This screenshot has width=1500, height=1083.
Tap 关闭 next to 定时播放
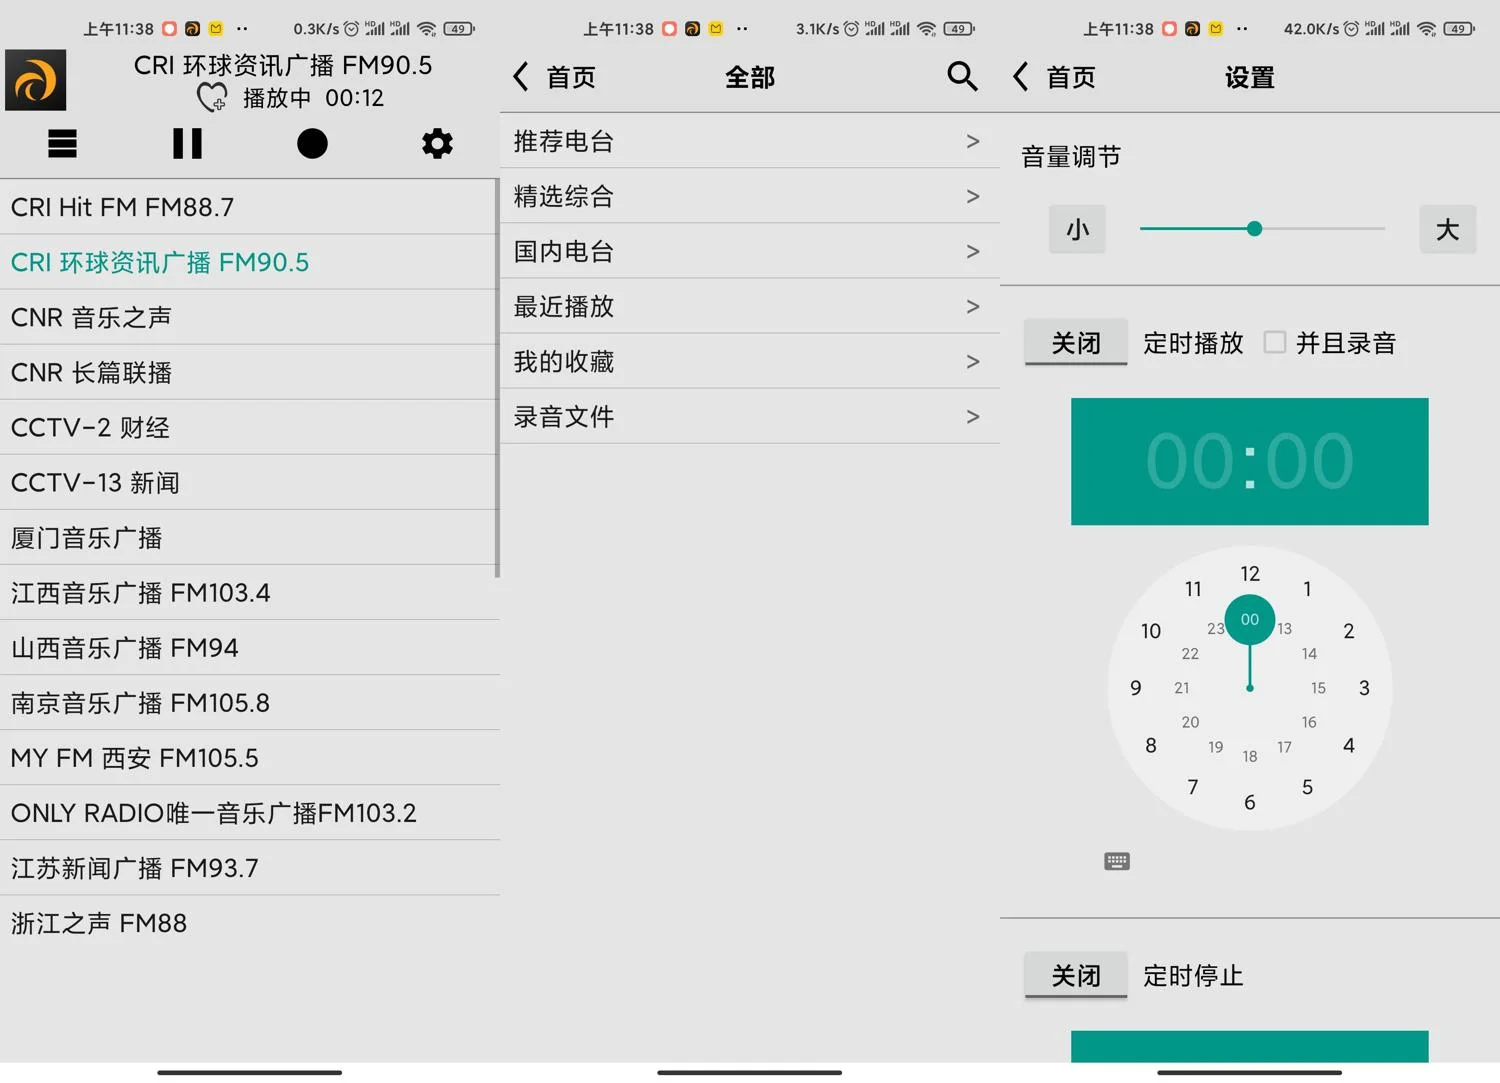(1075, 342)
